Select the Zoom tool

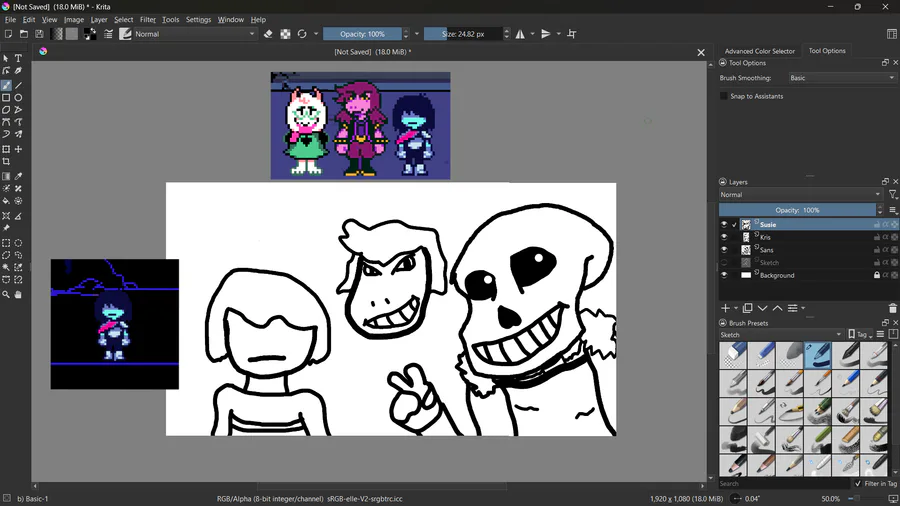(x=6, y=294)
